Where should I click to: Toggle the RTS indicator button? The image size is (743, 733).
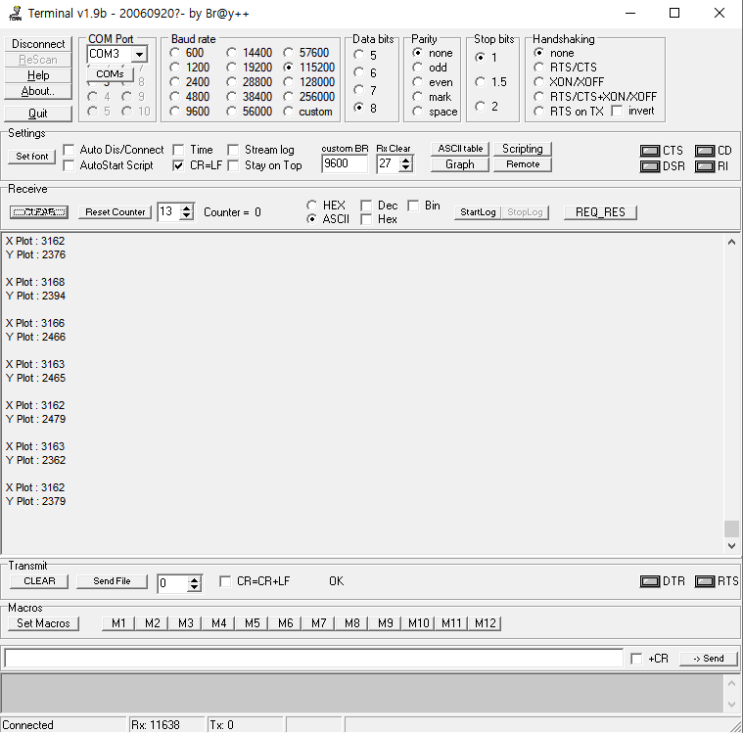coord(704,581)
